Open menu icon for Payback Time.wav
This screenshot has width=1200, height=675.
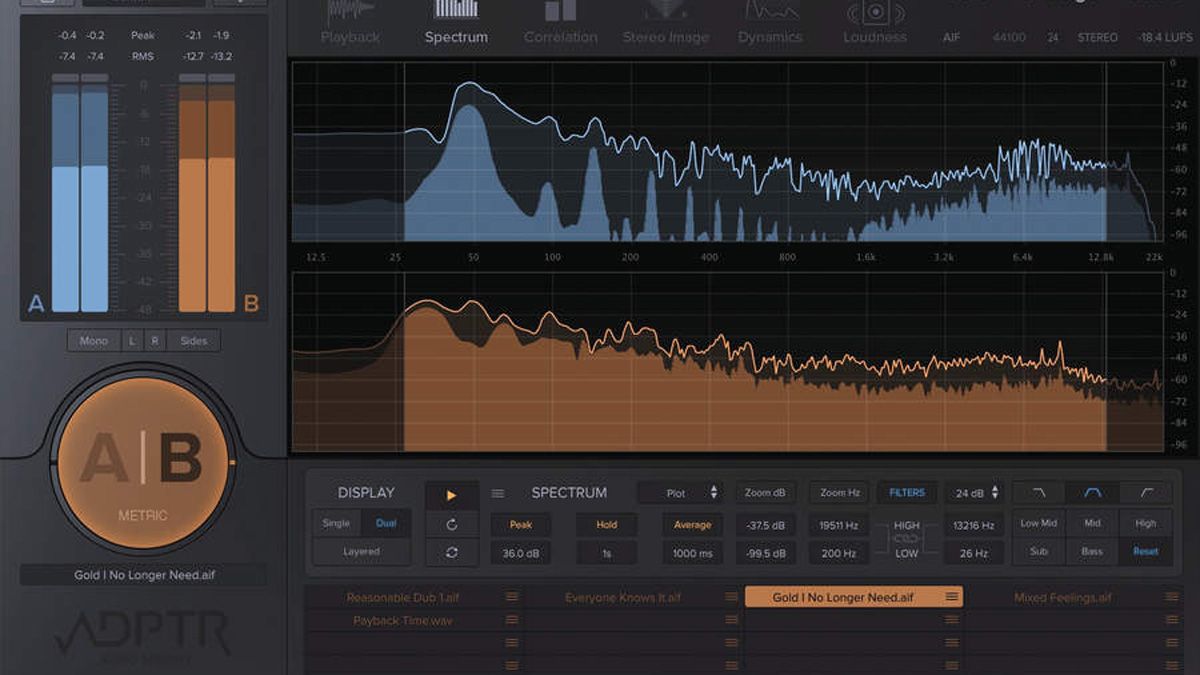click(x=512, y=621)
